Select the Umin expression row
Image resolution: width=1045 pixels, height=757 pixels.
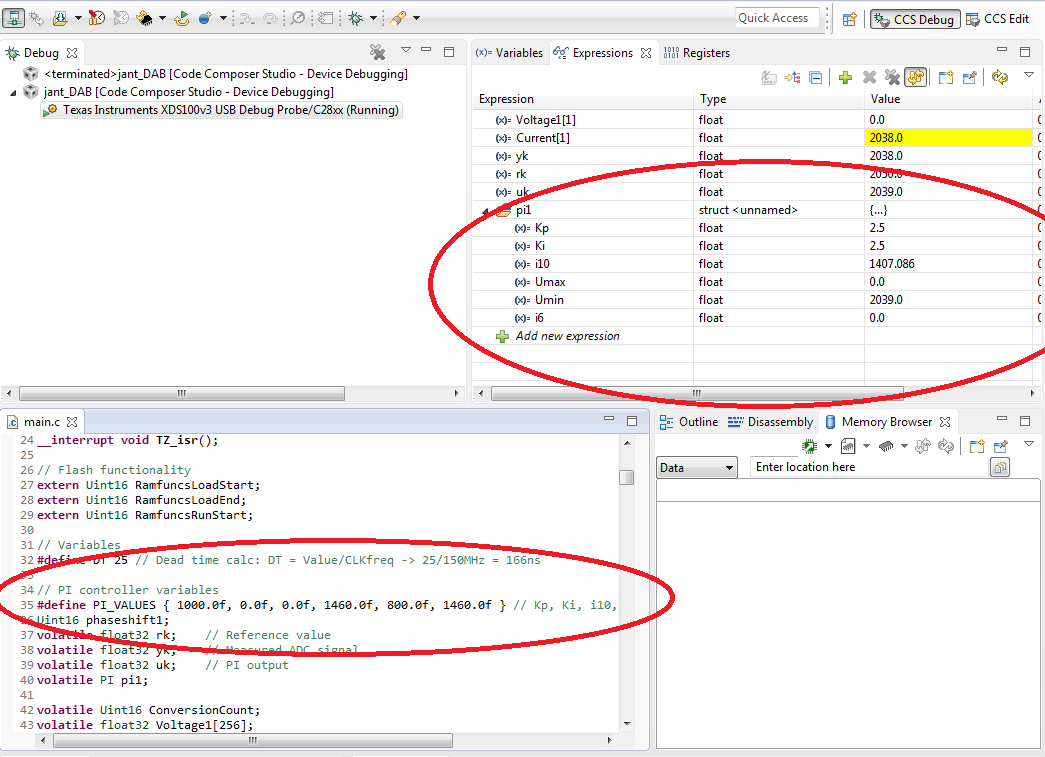[755, 300]
